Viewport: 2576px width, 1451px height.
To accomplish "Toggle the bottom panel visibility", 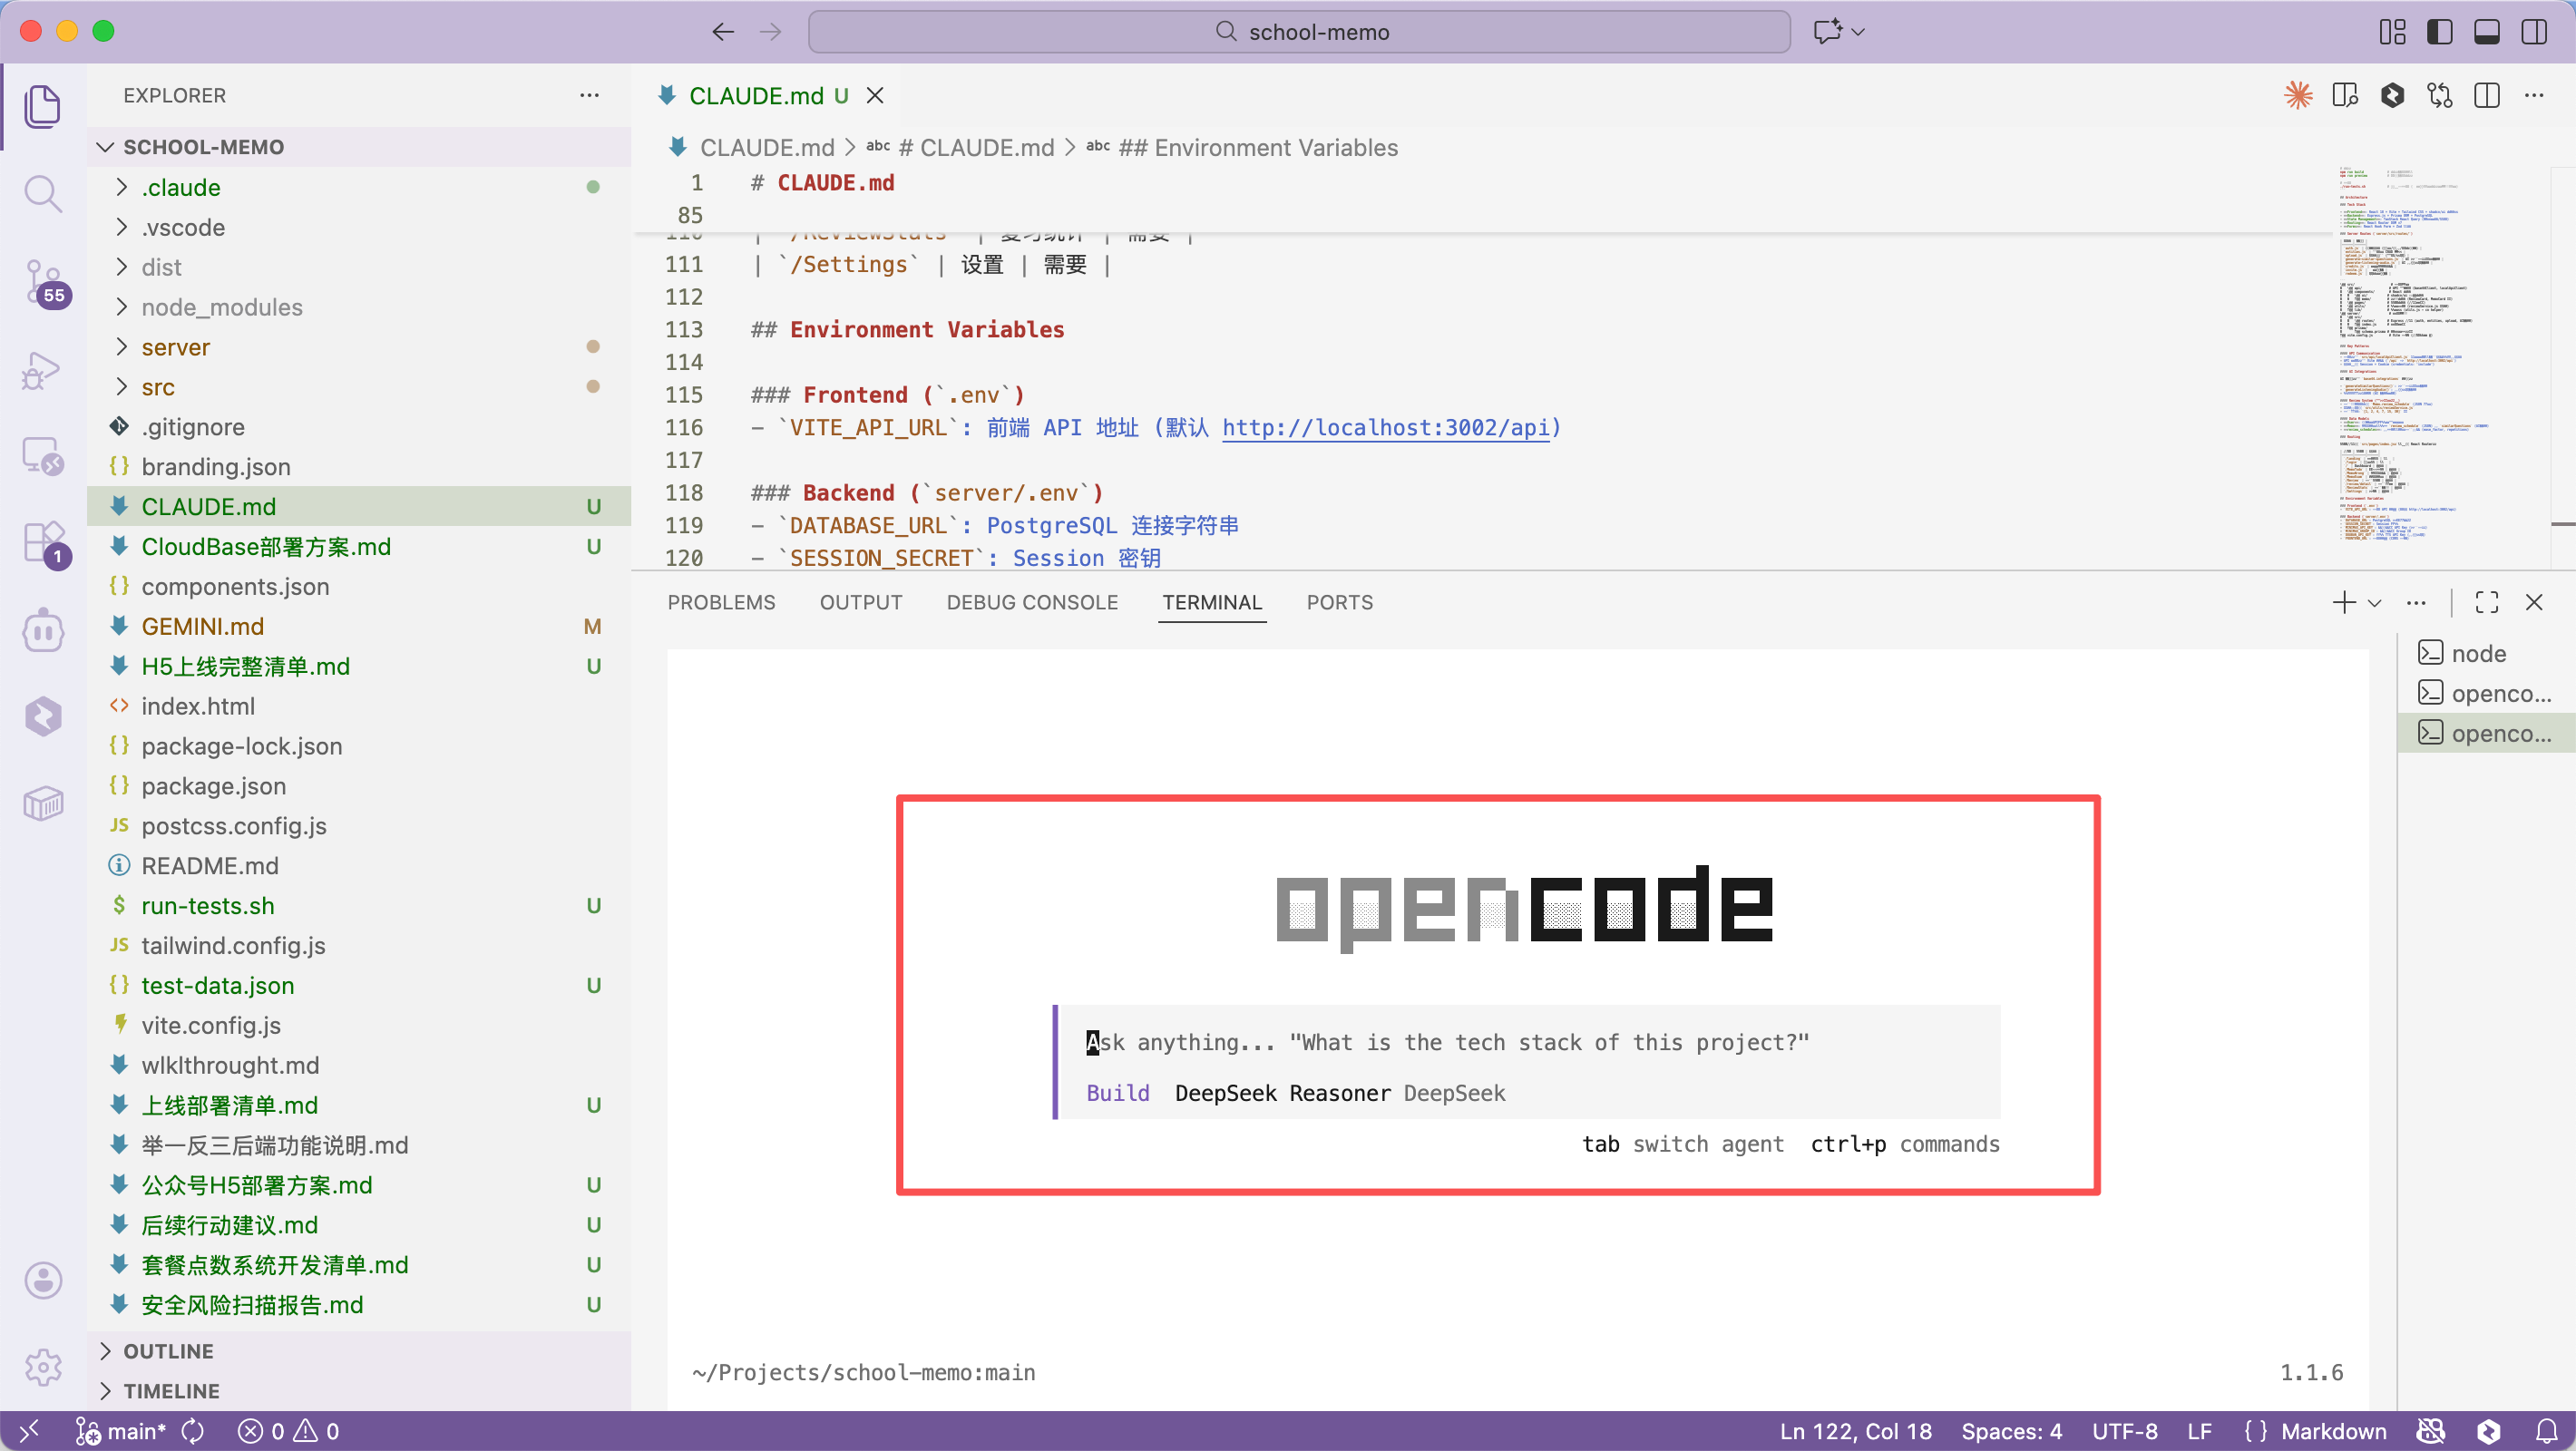I will tap(2486, 32).
